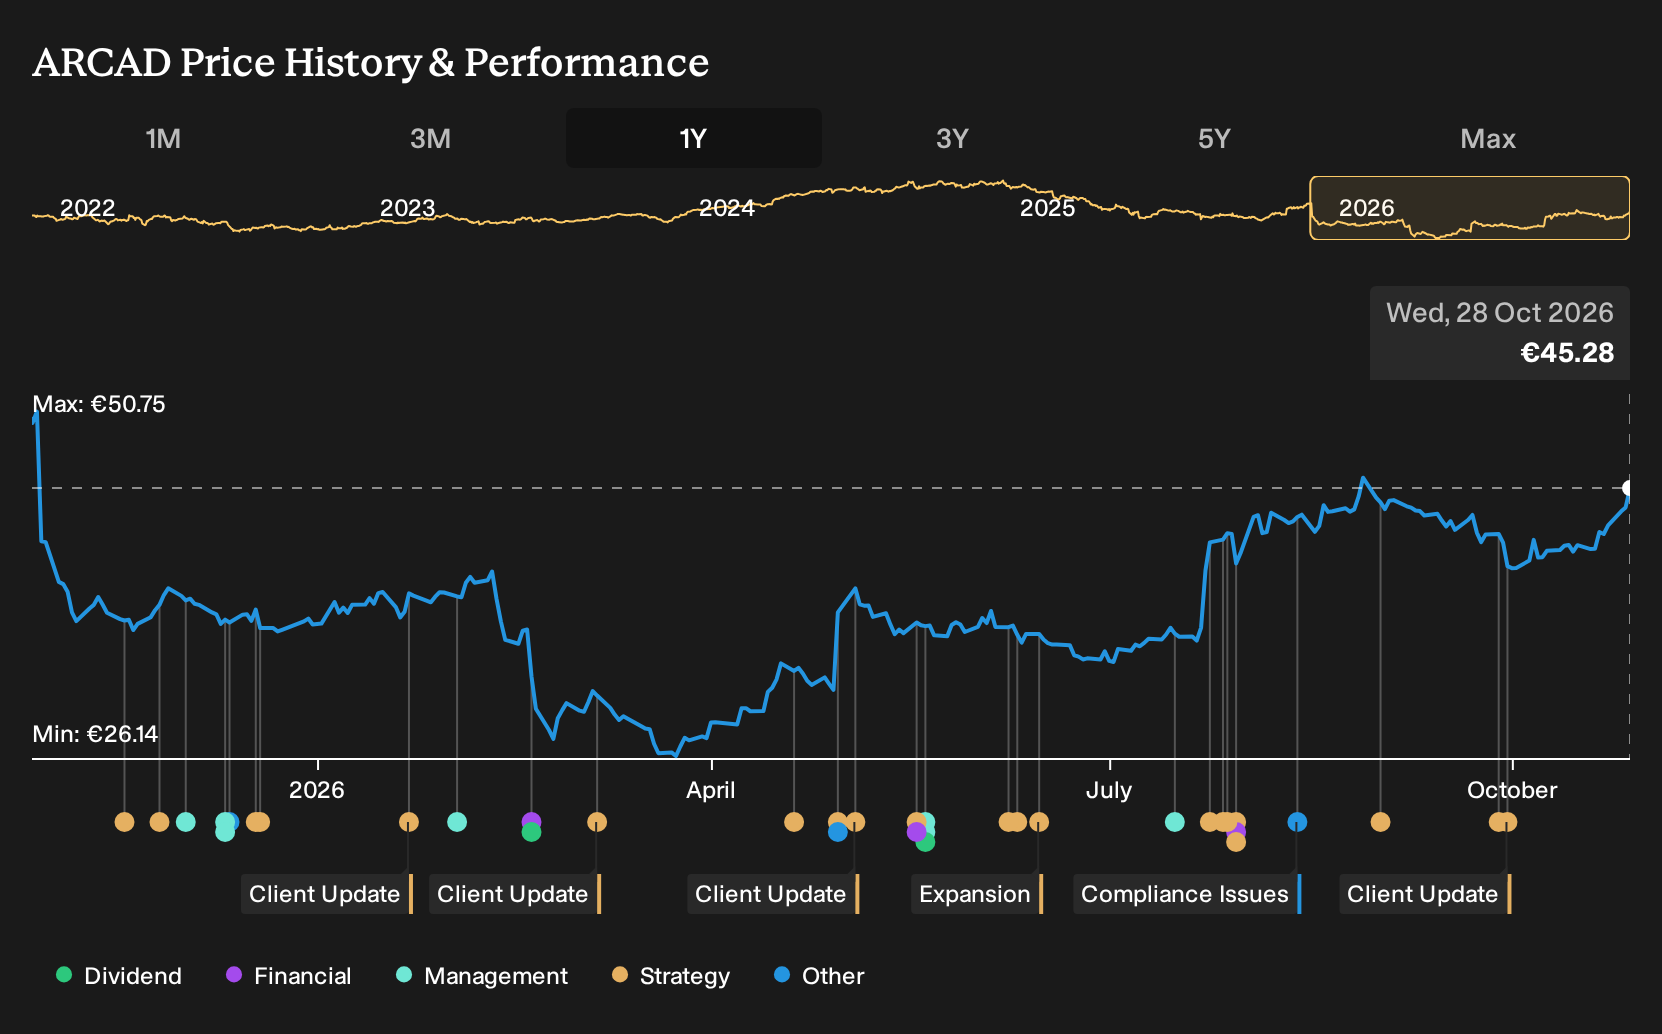Choose the 3Y chart range
This screenshot has width=1662, height=1034.
pyautogui.click(x=952, y=139)
